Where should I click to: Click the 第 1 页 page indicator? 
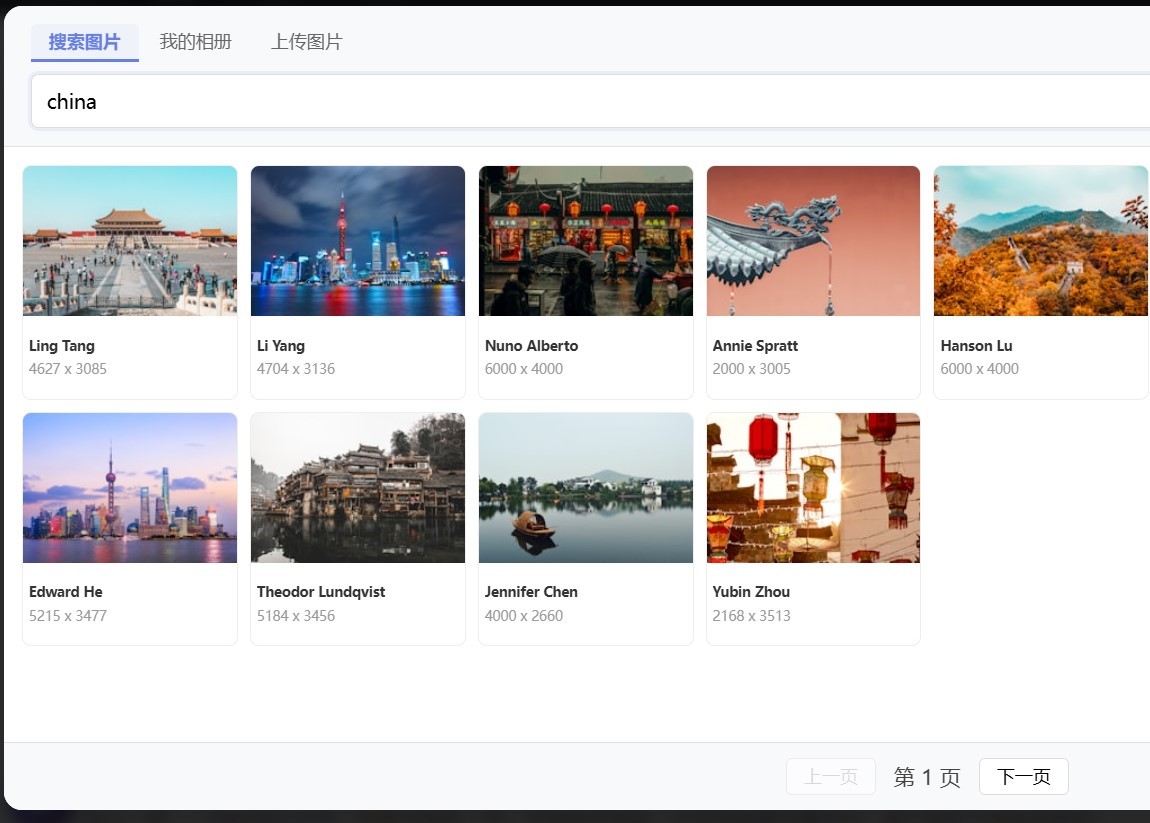coord(927,777)
